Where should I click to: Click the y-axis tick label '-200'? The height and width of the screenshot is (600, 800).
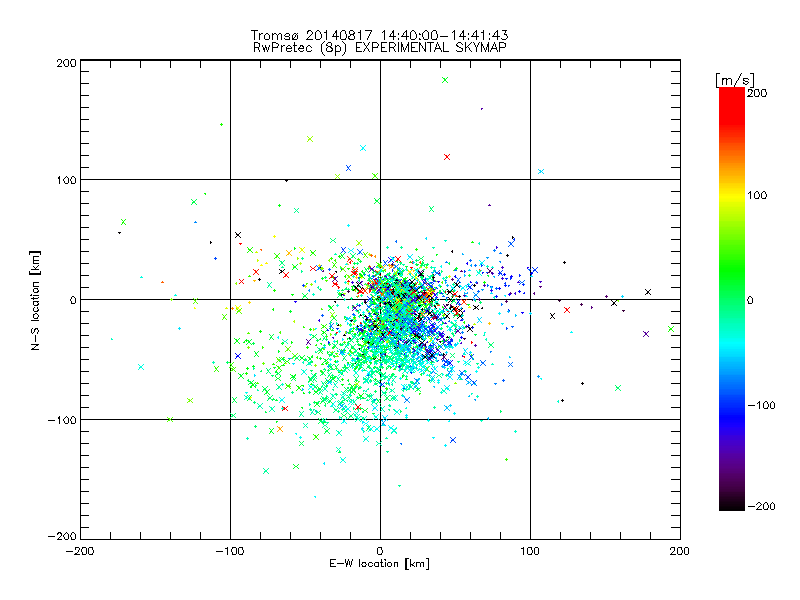[x=62, y=536]
